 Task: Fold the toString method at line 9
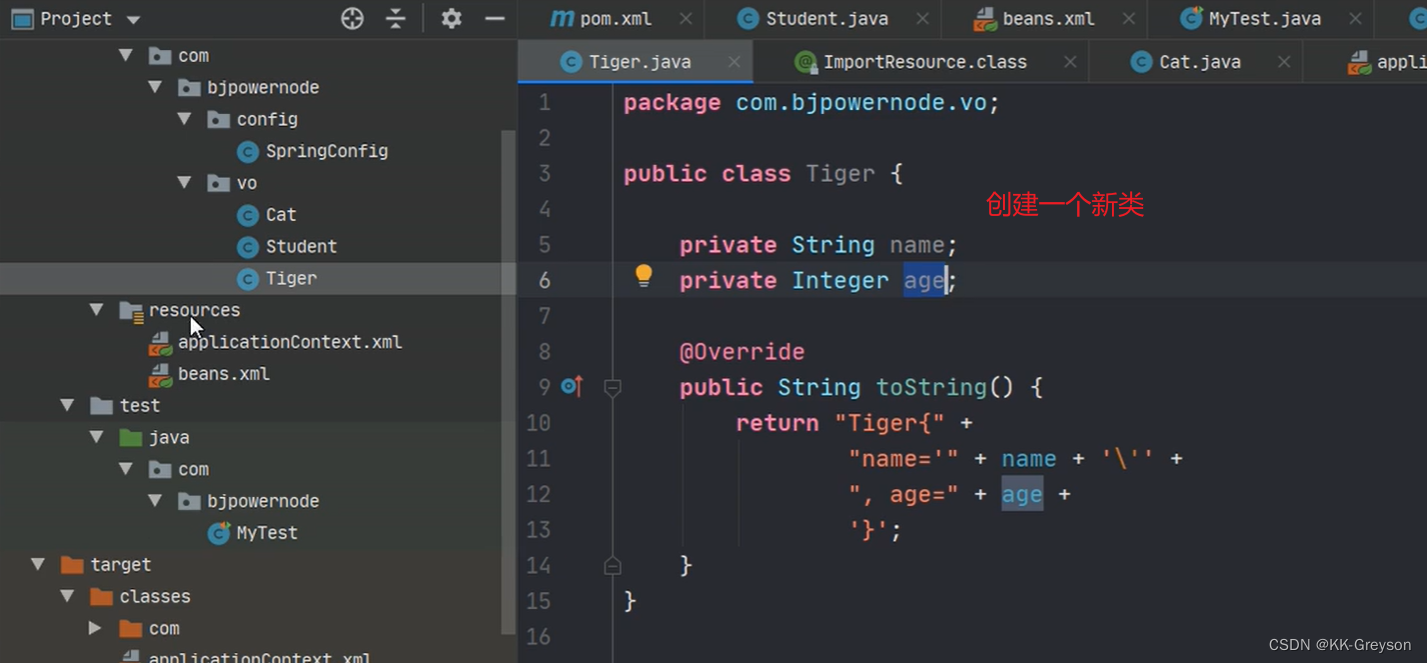(x=613, y=388)
